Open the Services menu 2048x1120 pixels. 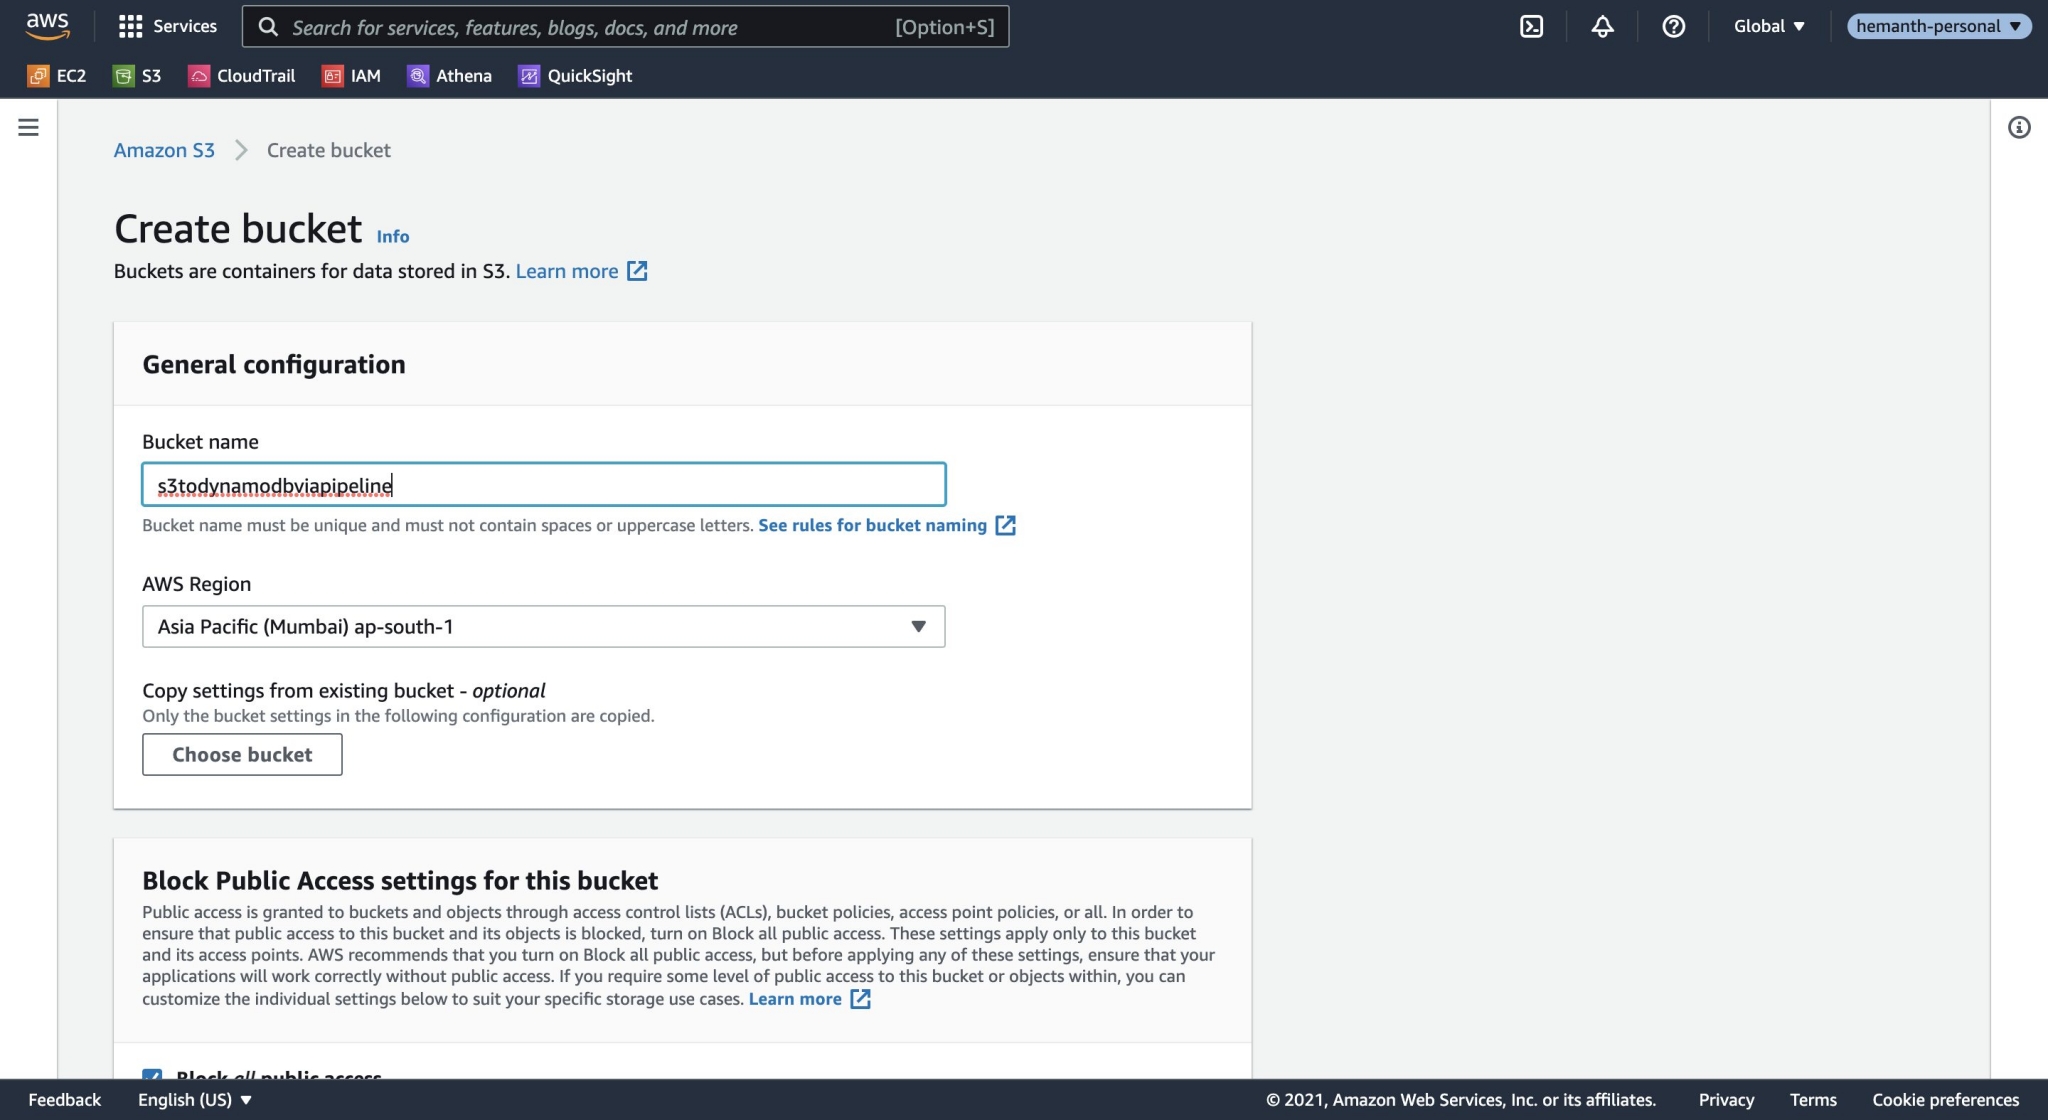pyautogui.click(x=167, y=26)
